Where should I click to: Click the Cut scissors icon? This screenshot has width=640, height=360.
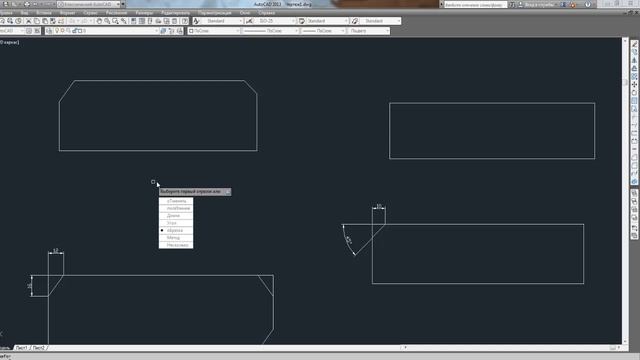(29, 21)
